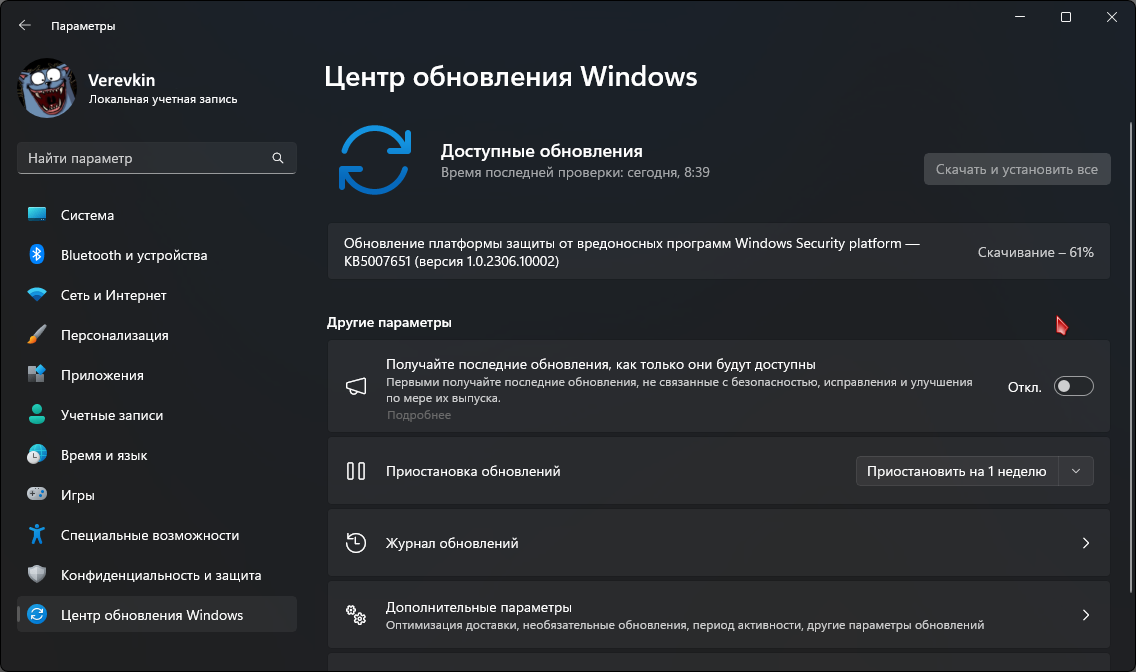Click the Специальные возможности accessibility icon

[x=37, y=534]
